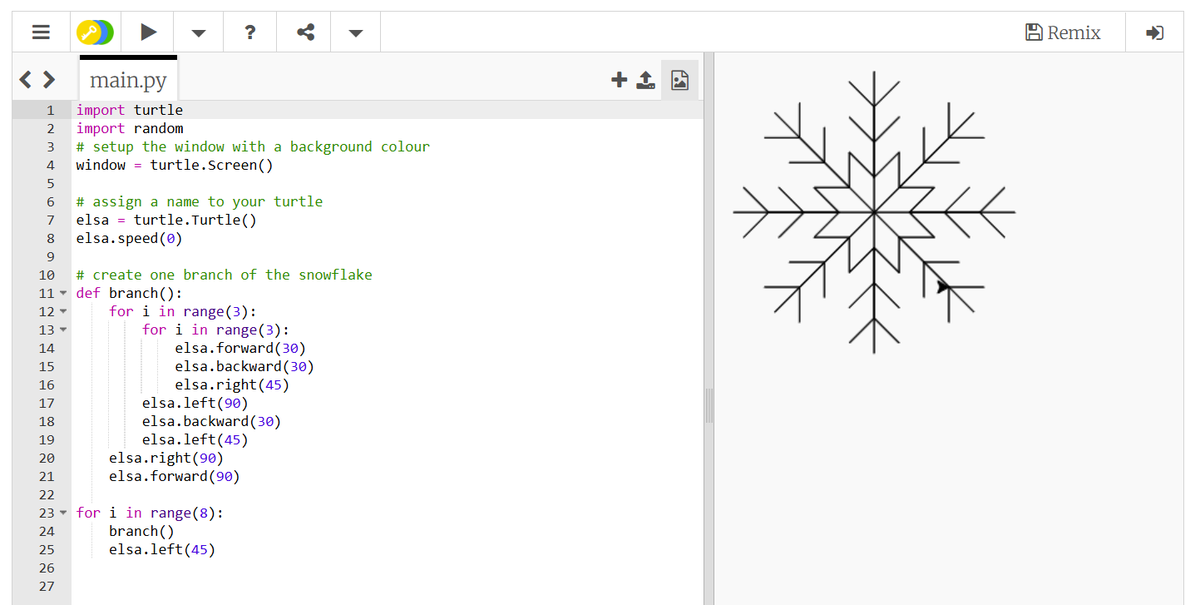Open the run options dropdown arrow

coord(198,33)
